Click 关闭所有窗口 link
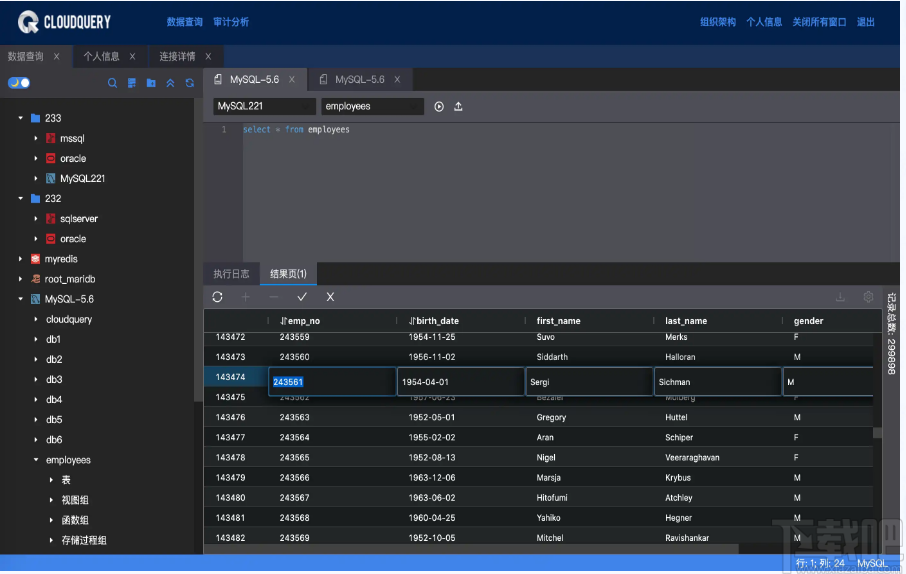 tap(819, 22)
